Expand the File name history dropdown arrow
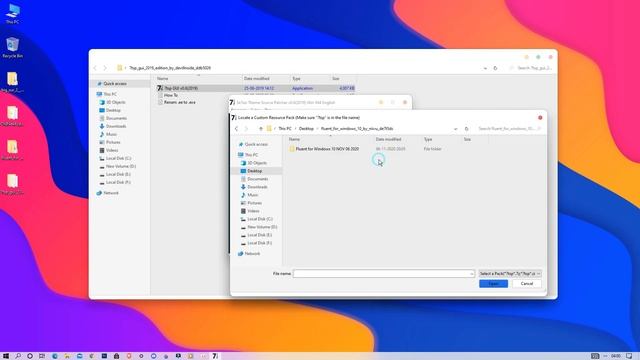Screen dimensions: 640x360 tap(471, 273)
